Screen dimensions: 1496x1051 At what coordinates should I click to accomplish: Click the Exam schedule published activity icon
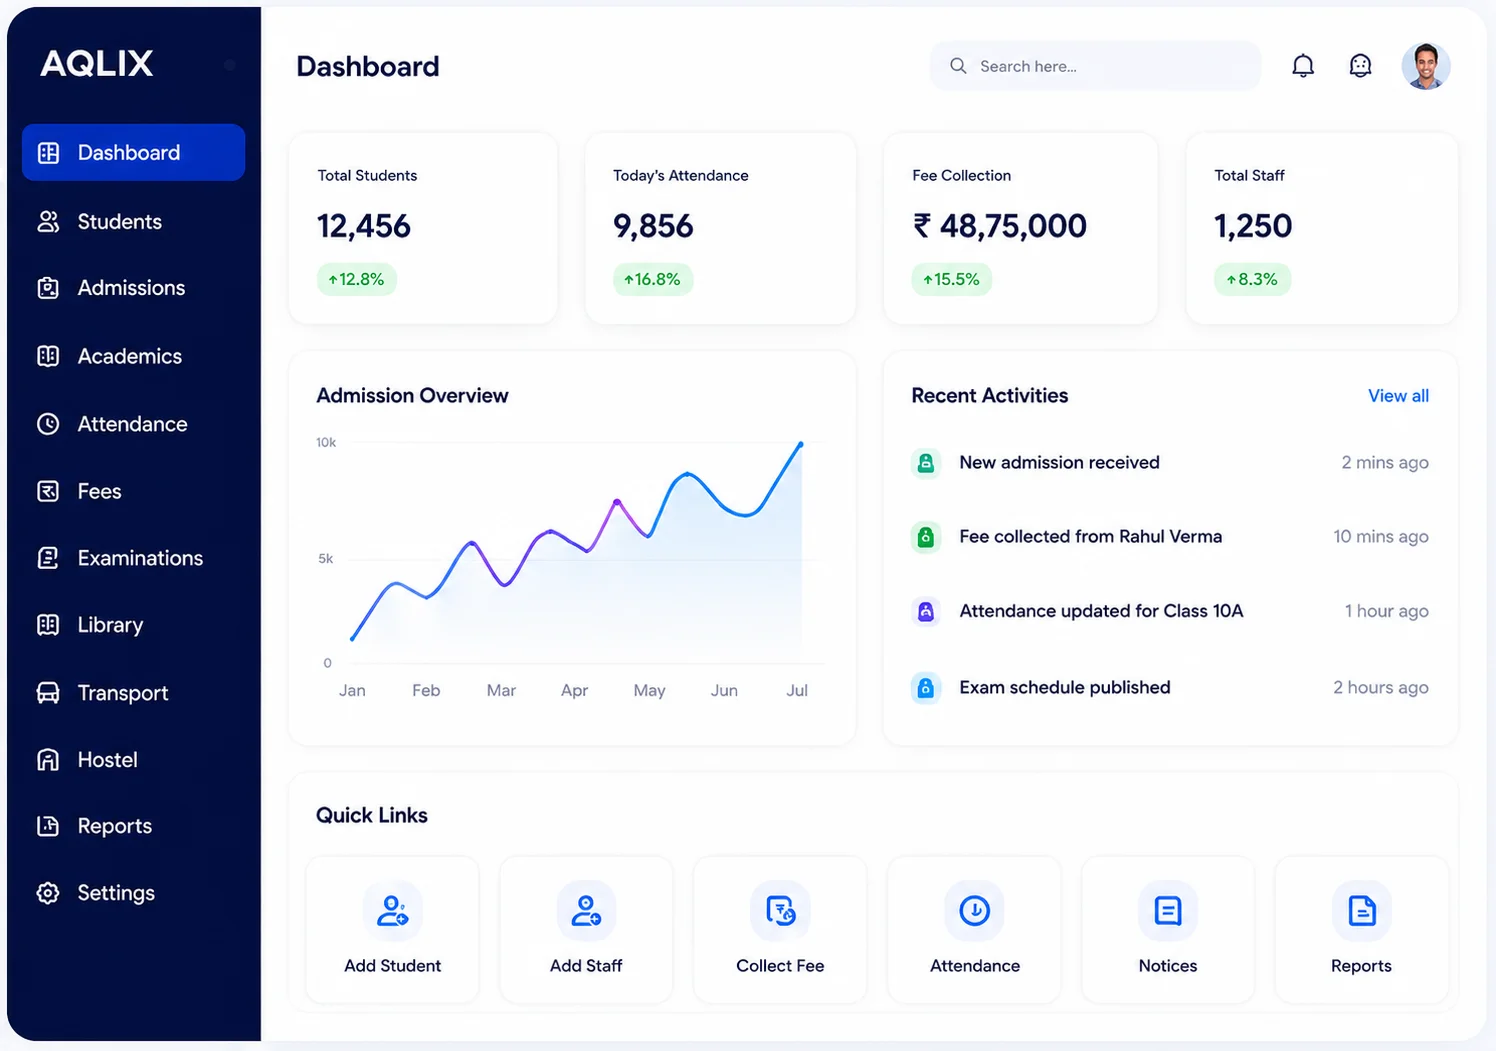pos(926,688)
